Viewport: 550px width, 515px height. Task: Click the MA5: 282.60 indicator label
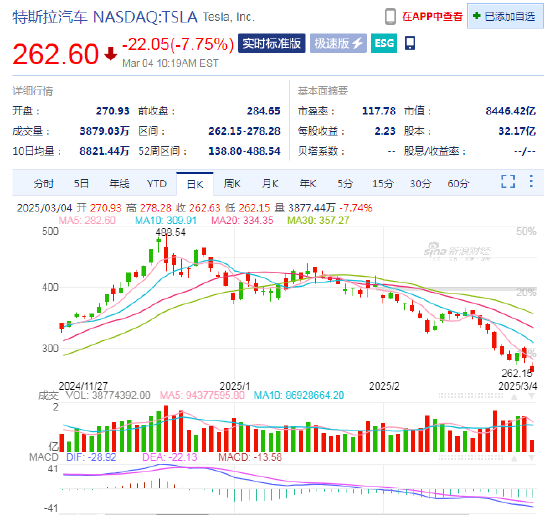[x=87, y=220]
